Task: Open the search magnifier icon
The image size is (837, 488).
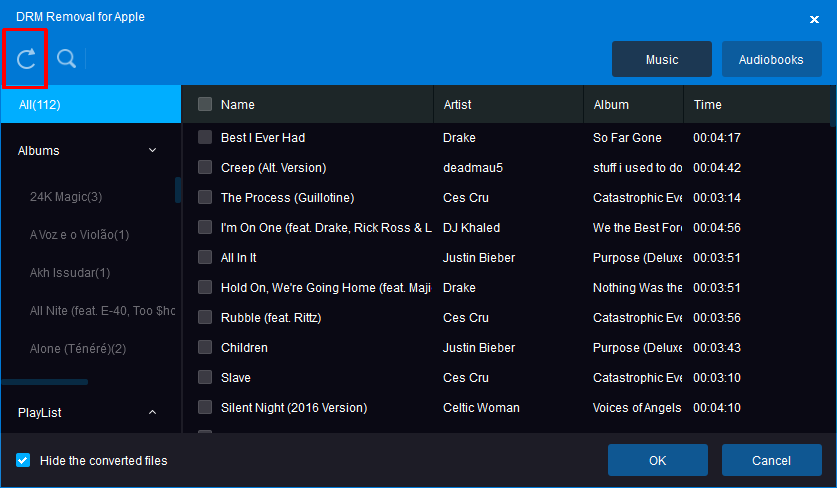Action: (x=66, y=59)
